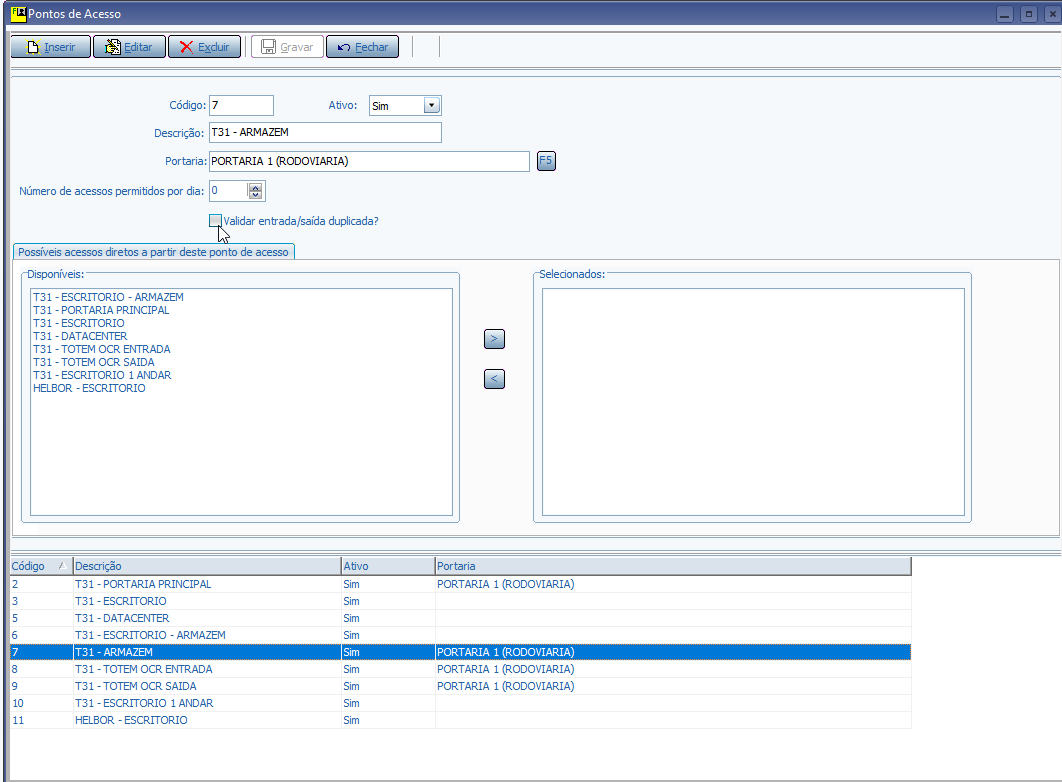Select T31 - ESCRITORIO 1 ANDAR in Disponíveis
1062x782 pixels.
102,375
